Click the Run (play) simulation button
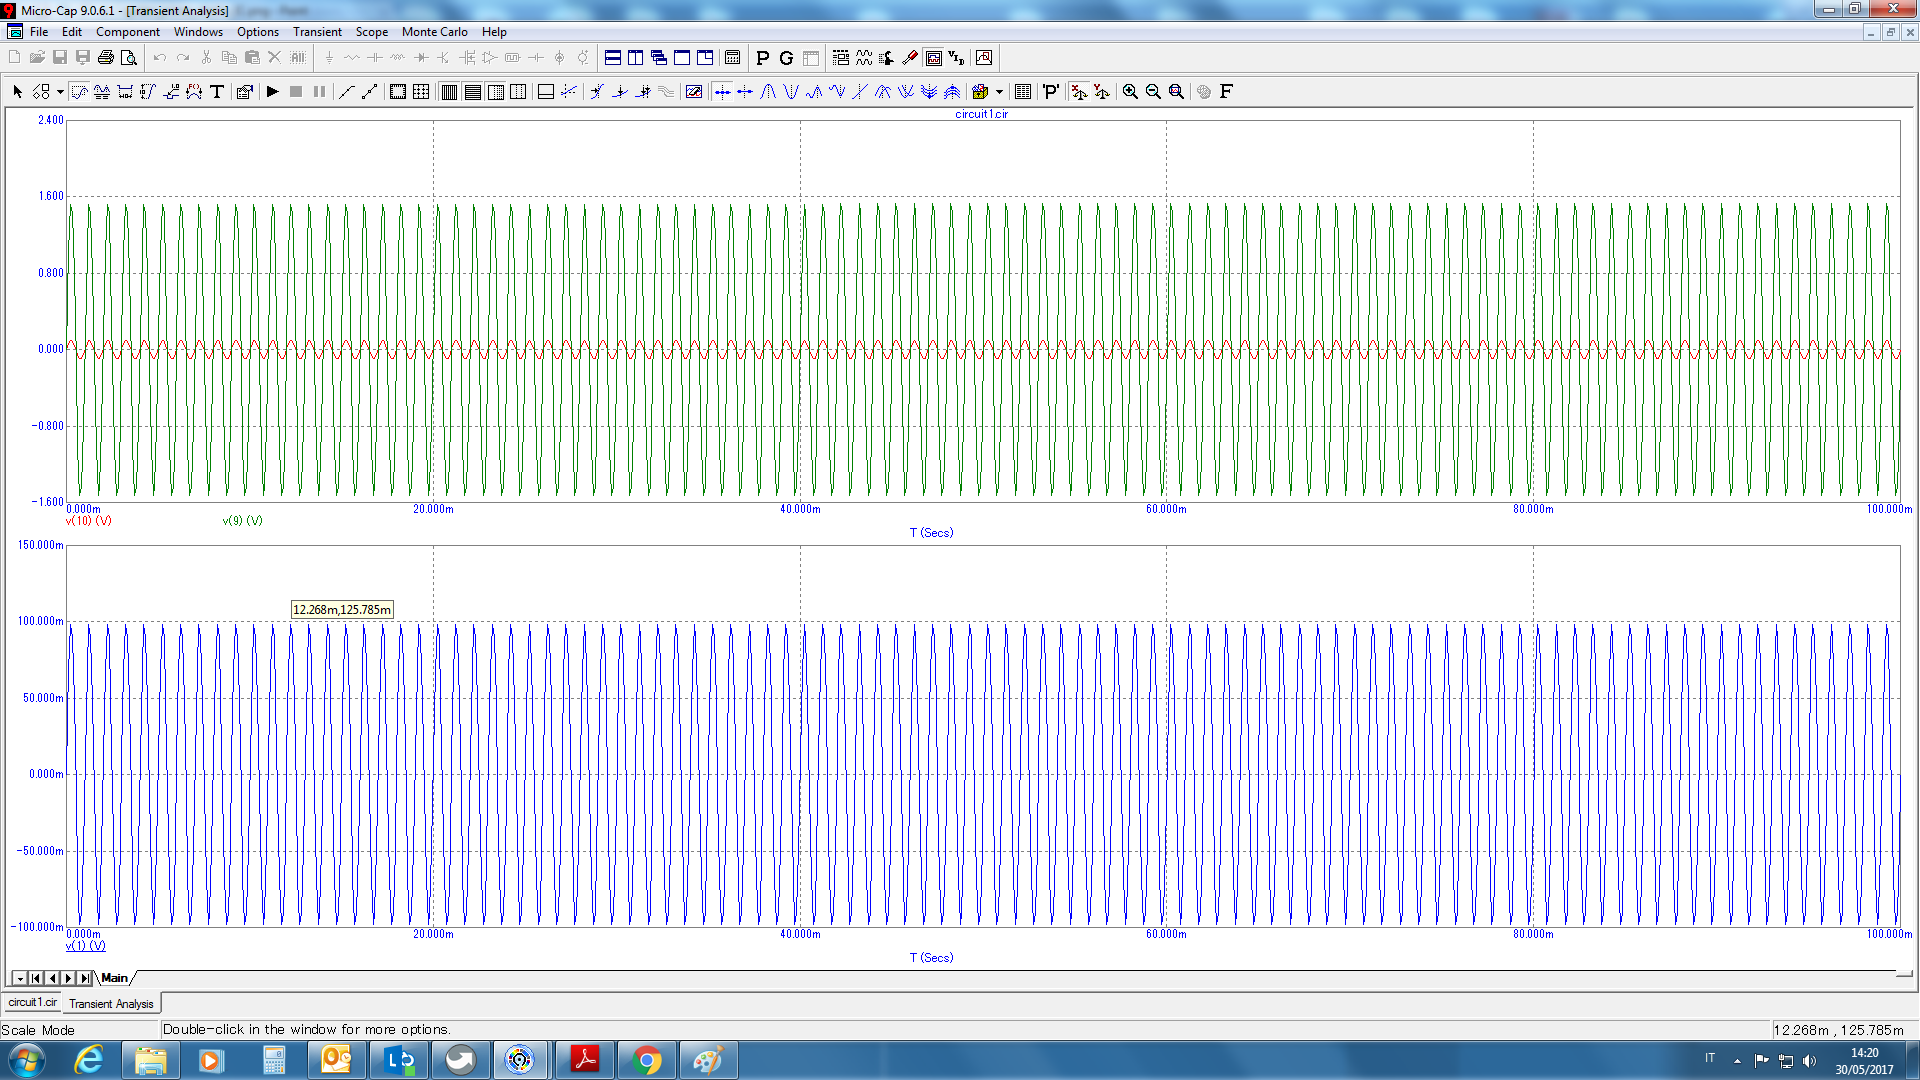The image size is (1920, 1080). pos(272,92)
